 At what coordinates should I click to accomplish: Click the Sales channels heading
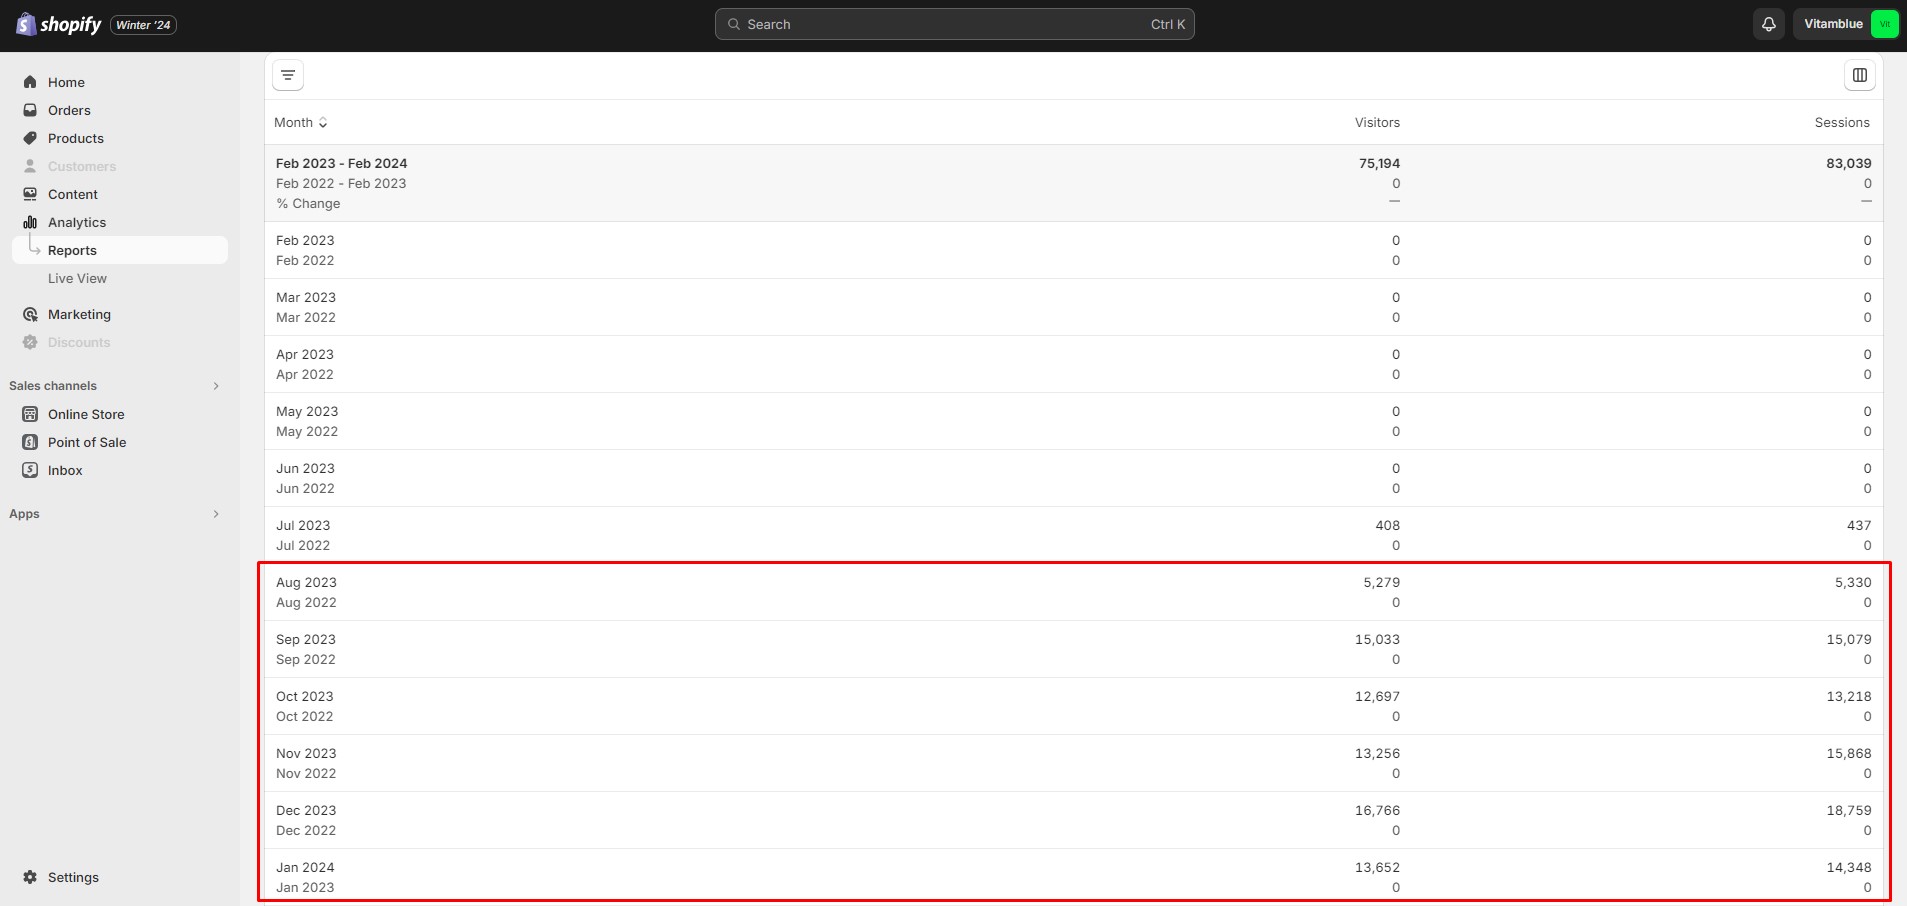(x=53, y=386)
